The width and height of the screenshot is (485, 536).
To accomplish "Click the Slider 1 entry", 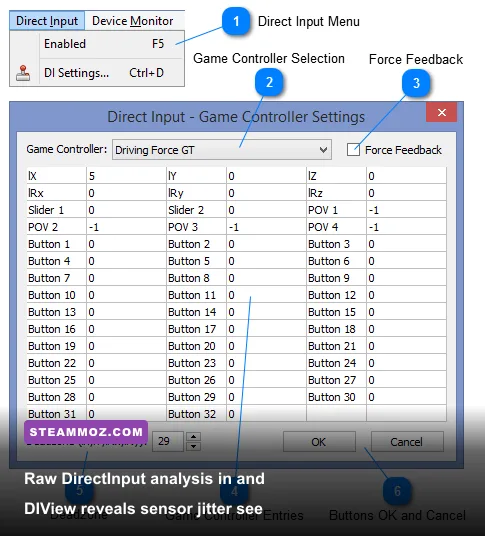I will point(56,210).
